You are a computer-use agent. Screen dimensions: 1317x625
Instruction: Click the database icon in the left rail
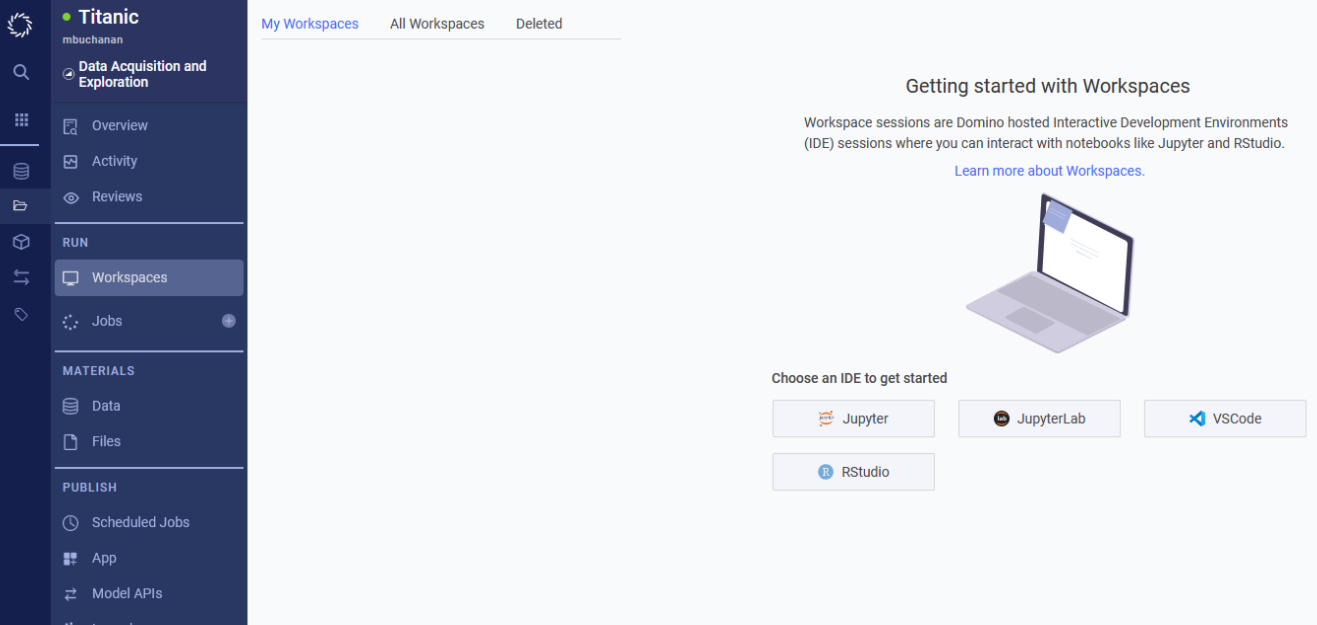click(21, 171)
